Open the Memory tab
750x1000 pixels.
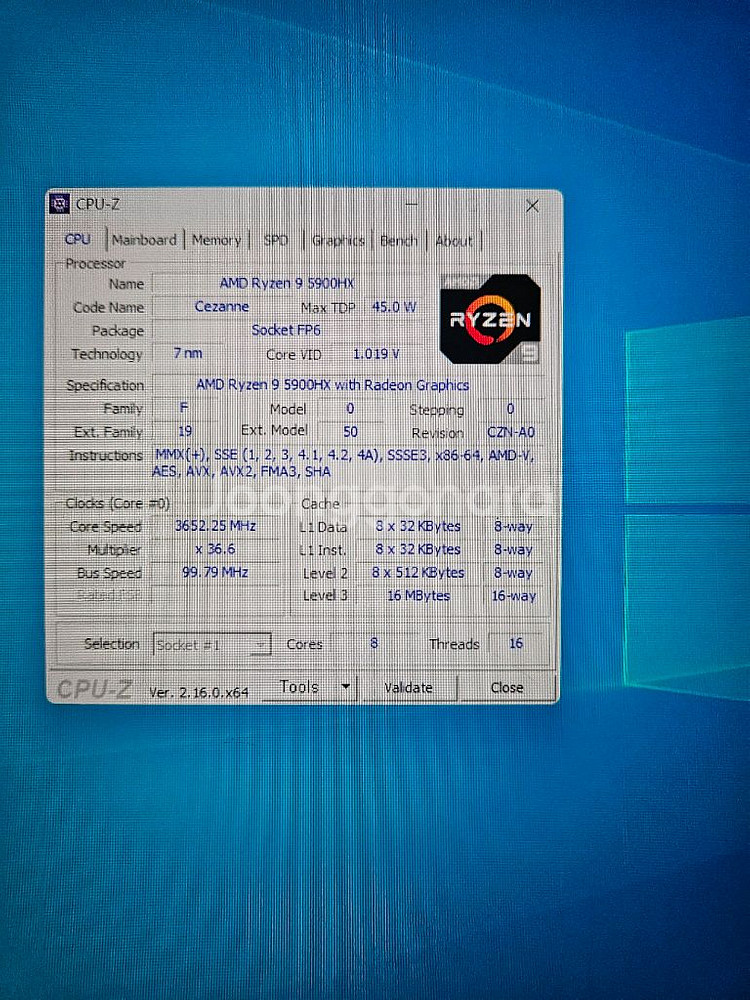[x=216, y=240]
